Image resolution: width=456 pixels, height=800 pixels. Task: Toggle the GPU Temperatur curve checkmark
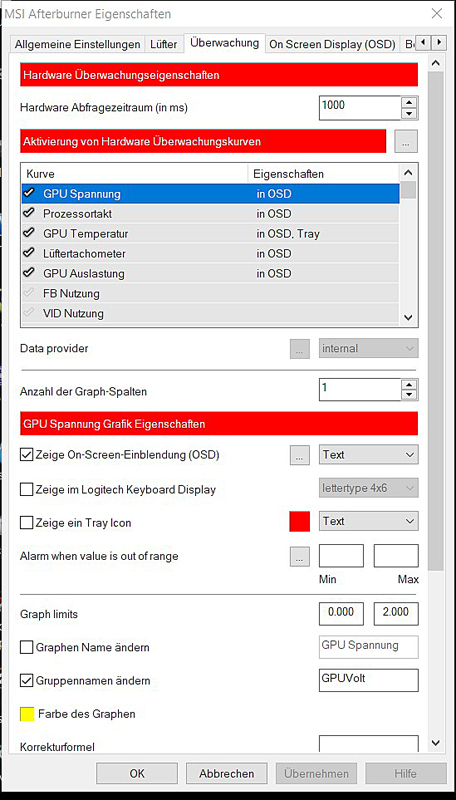(x=30, y=233)
